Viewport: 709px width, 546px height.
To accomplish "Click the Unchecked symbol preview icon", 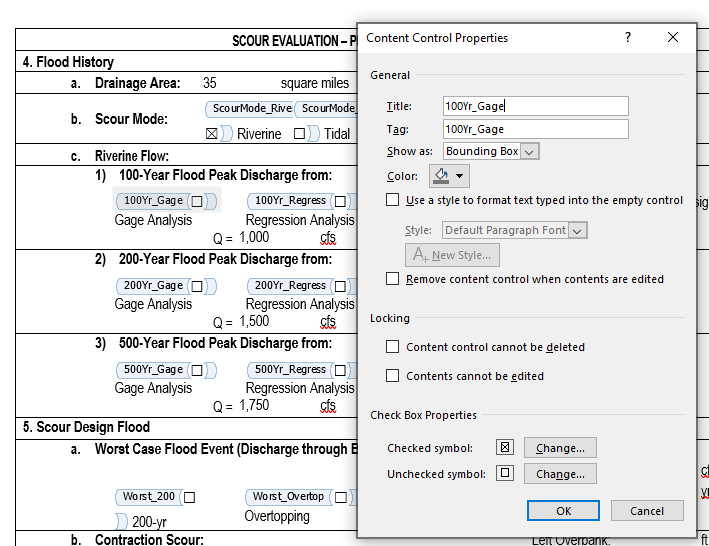I will pyautogui.click(x=505, y=473).
